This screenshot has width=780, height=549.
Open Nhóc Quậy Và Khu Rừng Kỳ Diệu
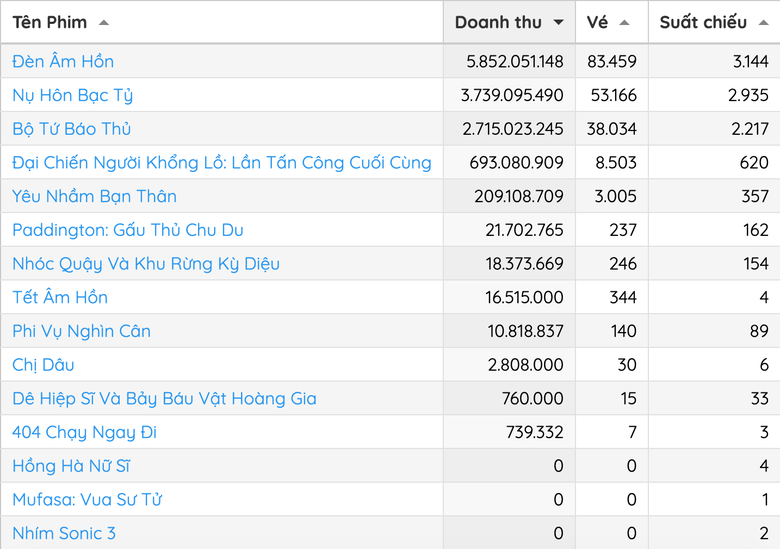tap(146, 264)
